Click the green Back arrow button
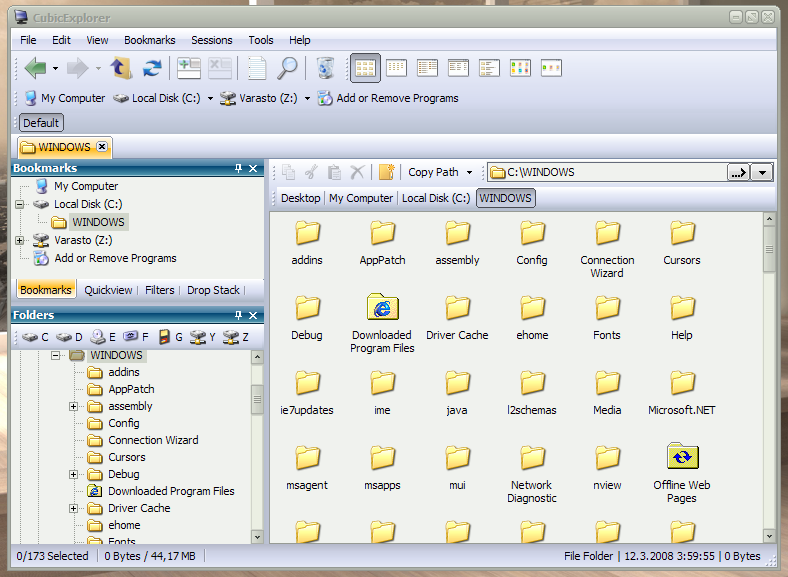The height and width of the screenshot is (577, 788). 35,68
